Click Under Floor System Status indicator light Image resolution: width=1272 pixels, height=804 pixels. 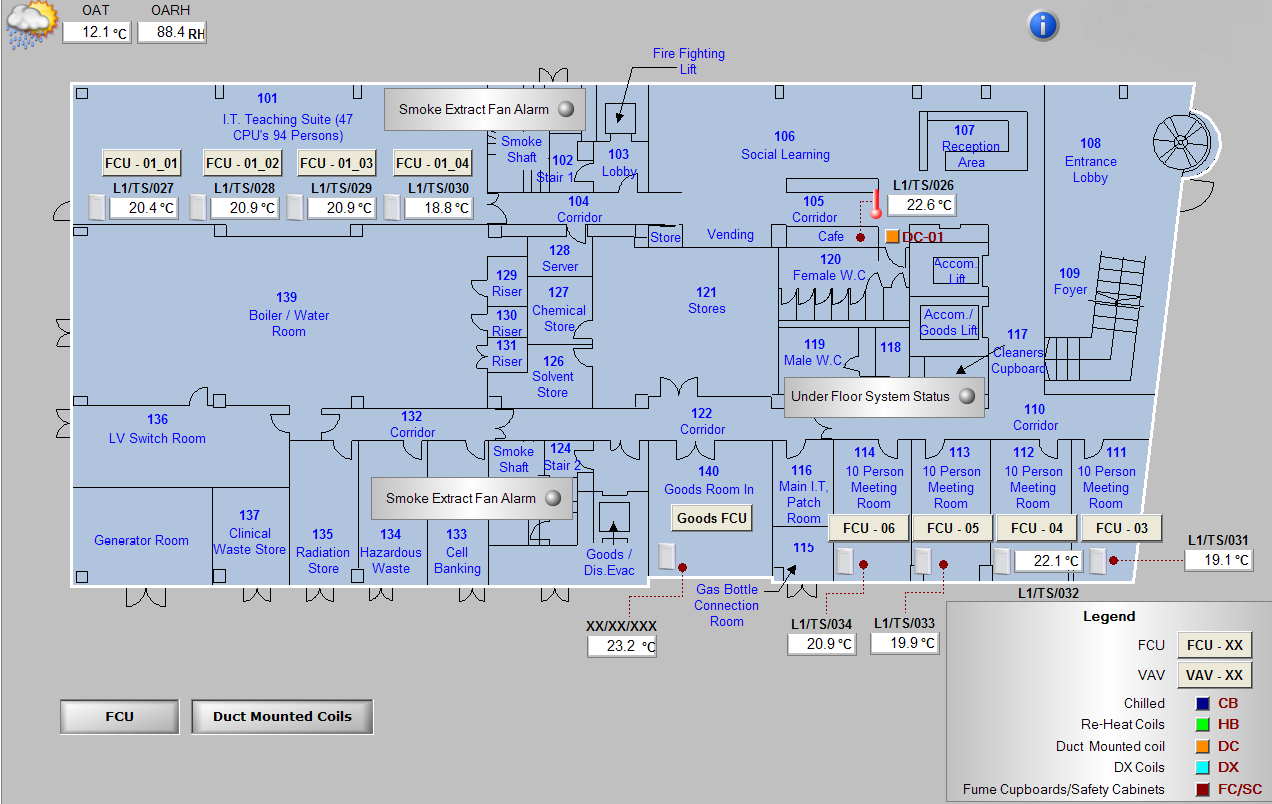point(966,396)
